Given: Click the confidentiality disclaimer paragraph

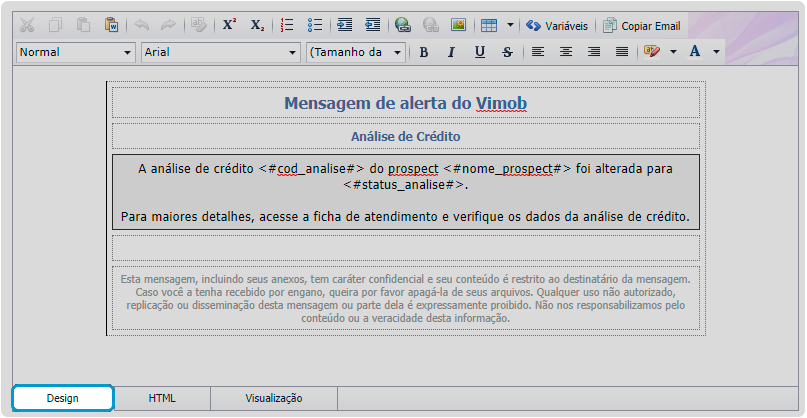Looking at the screenshot, I should point(406,299).
